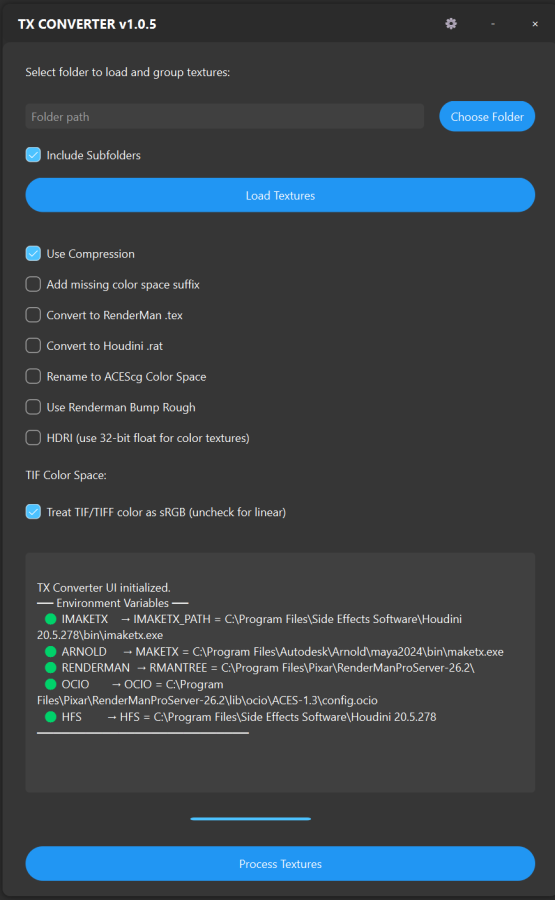The width and height of the screenshot is (555, 900).
Task: Click the Folder path input field
Action: click(224, 117)
